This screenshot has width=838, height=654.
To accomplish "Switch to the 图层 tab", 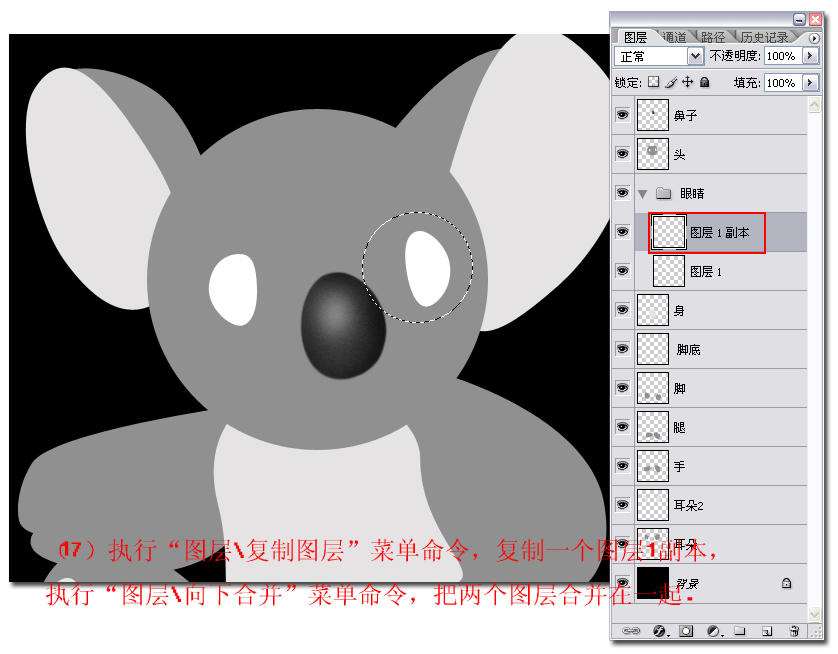I will (635, 37).
